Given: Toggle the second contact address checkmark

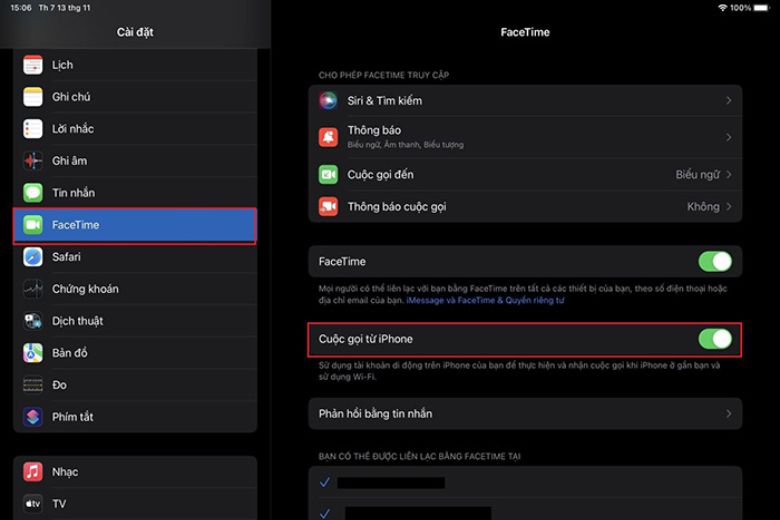Looking at the screenshot, I should tap(325, 513).
